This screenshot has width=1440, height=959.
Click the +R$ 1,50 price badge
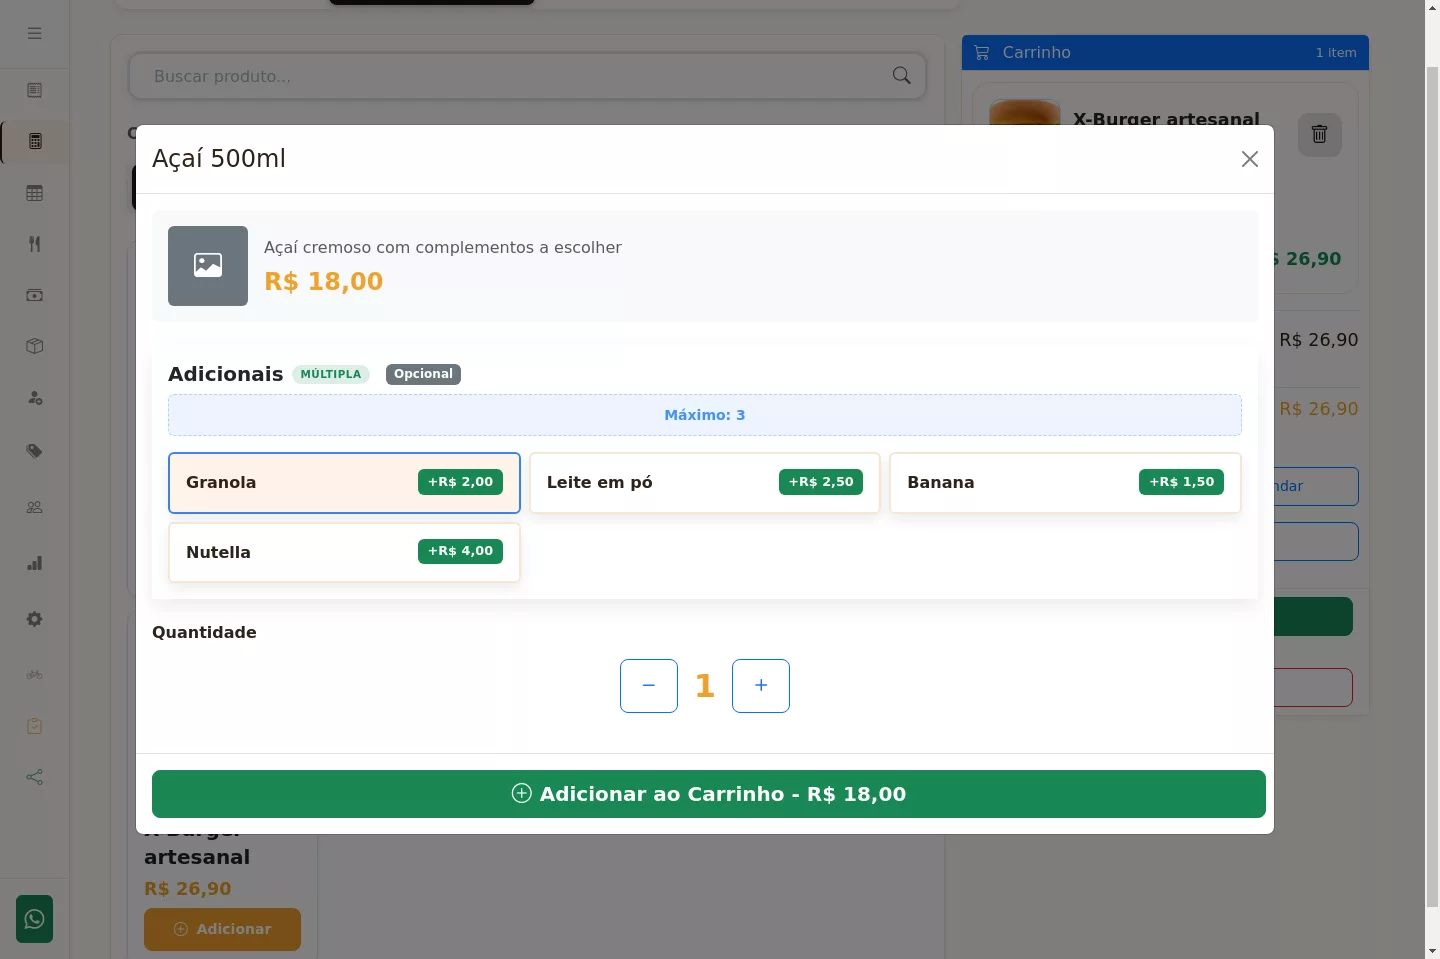1181,482
